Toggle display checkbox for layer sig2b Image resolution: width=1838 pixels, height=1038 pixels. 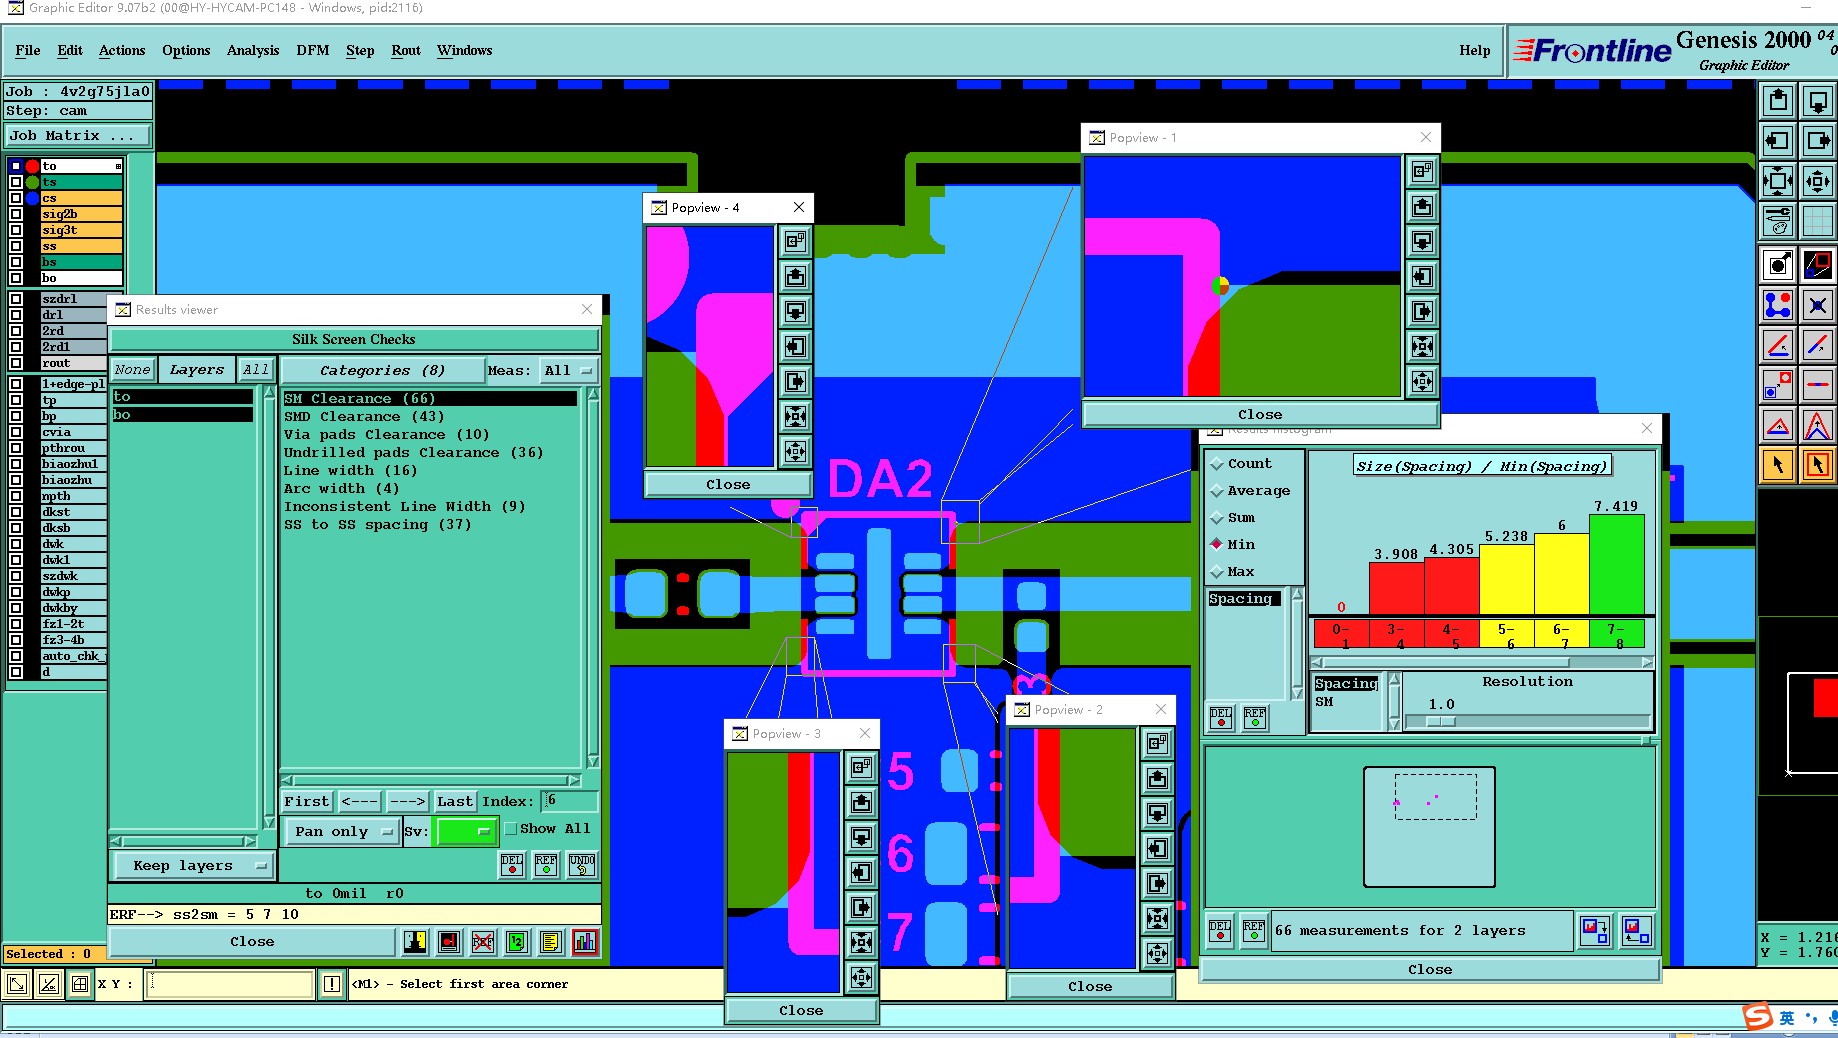[x=16, y=214]
